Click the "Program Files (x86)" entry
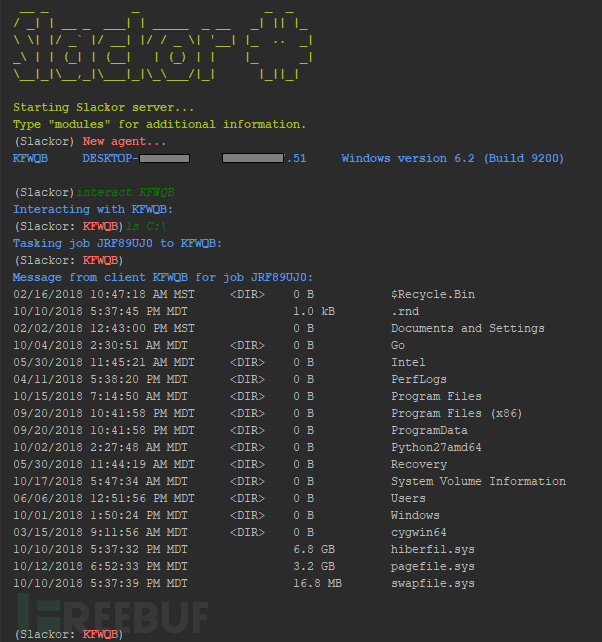Image resolution: width=602 pixels, height=642 pixels. 457,414
